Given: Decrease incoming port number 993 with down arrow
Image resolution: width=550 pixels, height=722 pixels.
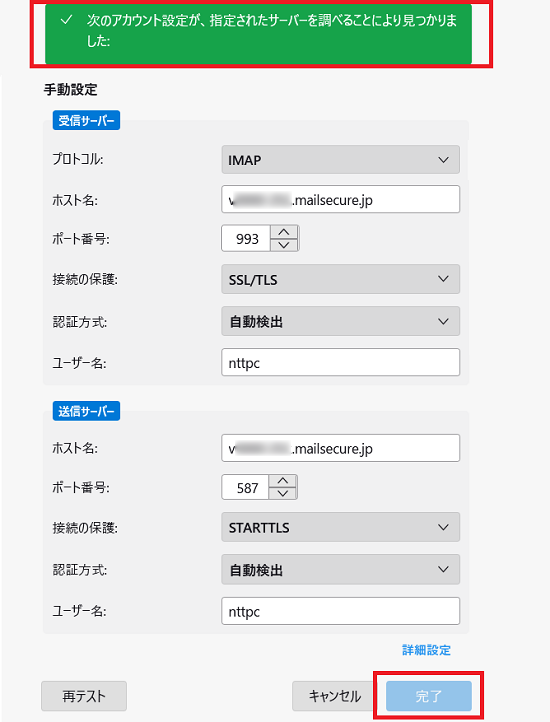Looking at the screenshot, I should [x=284, y=245].
